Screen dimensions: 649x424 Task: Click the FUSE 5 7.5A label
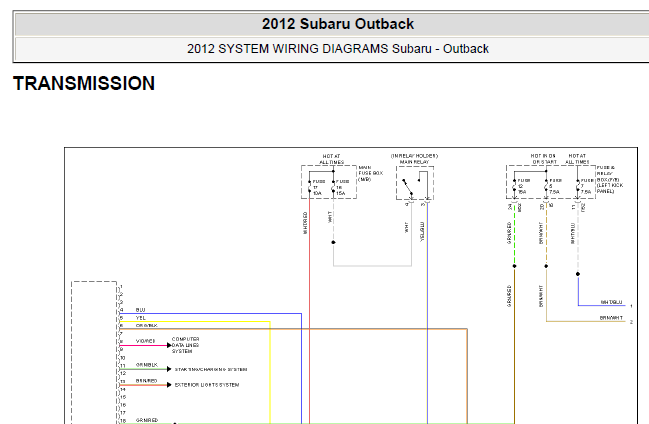(555, 186)
